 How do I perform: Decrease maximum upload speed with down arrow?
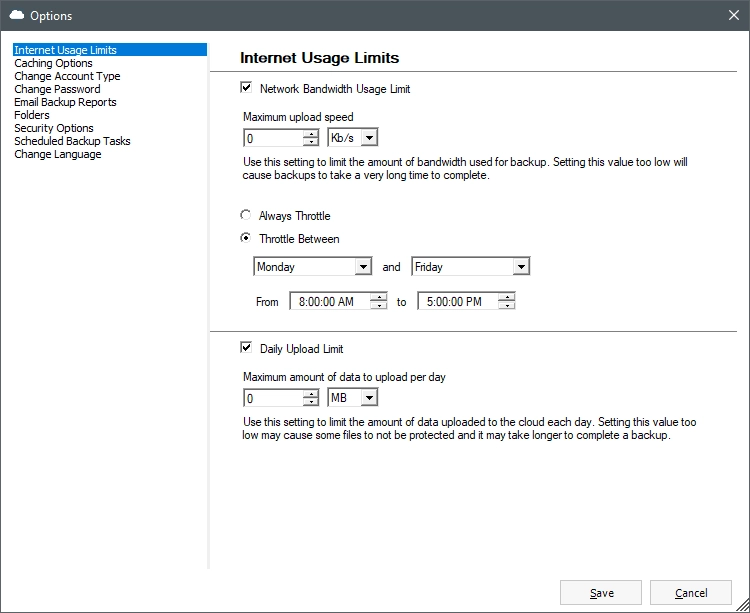[311, 142]
